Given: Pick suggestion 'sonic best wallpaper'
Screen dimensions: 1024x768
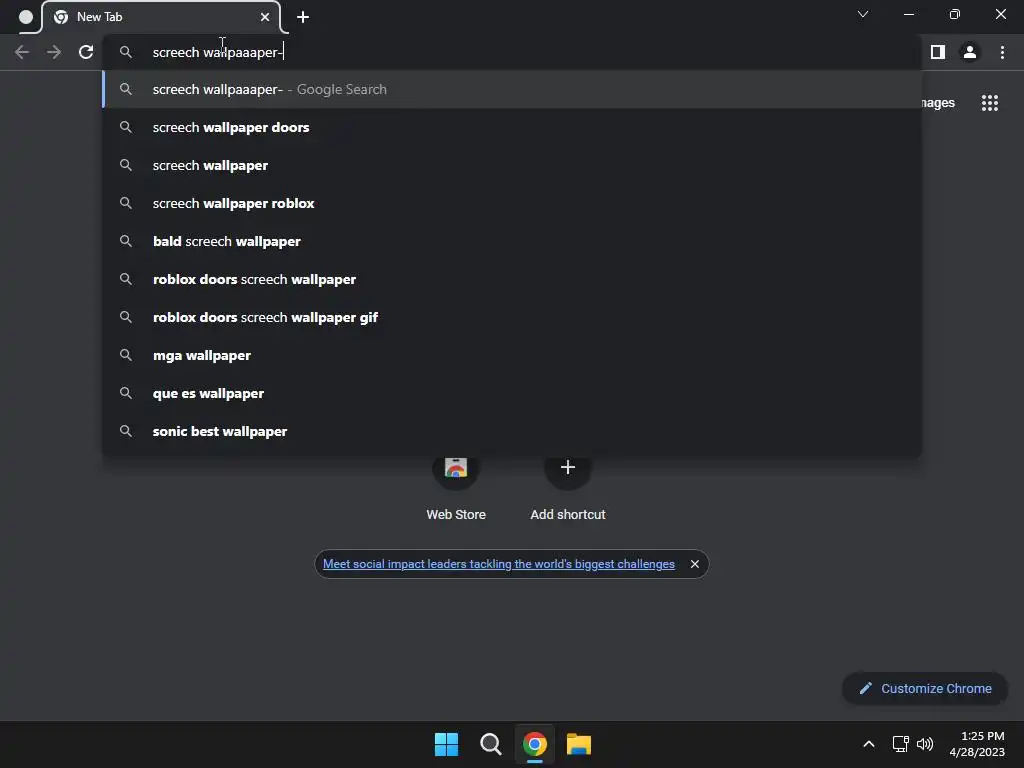Looking at the screenshot, I should [x=512, y=431].
